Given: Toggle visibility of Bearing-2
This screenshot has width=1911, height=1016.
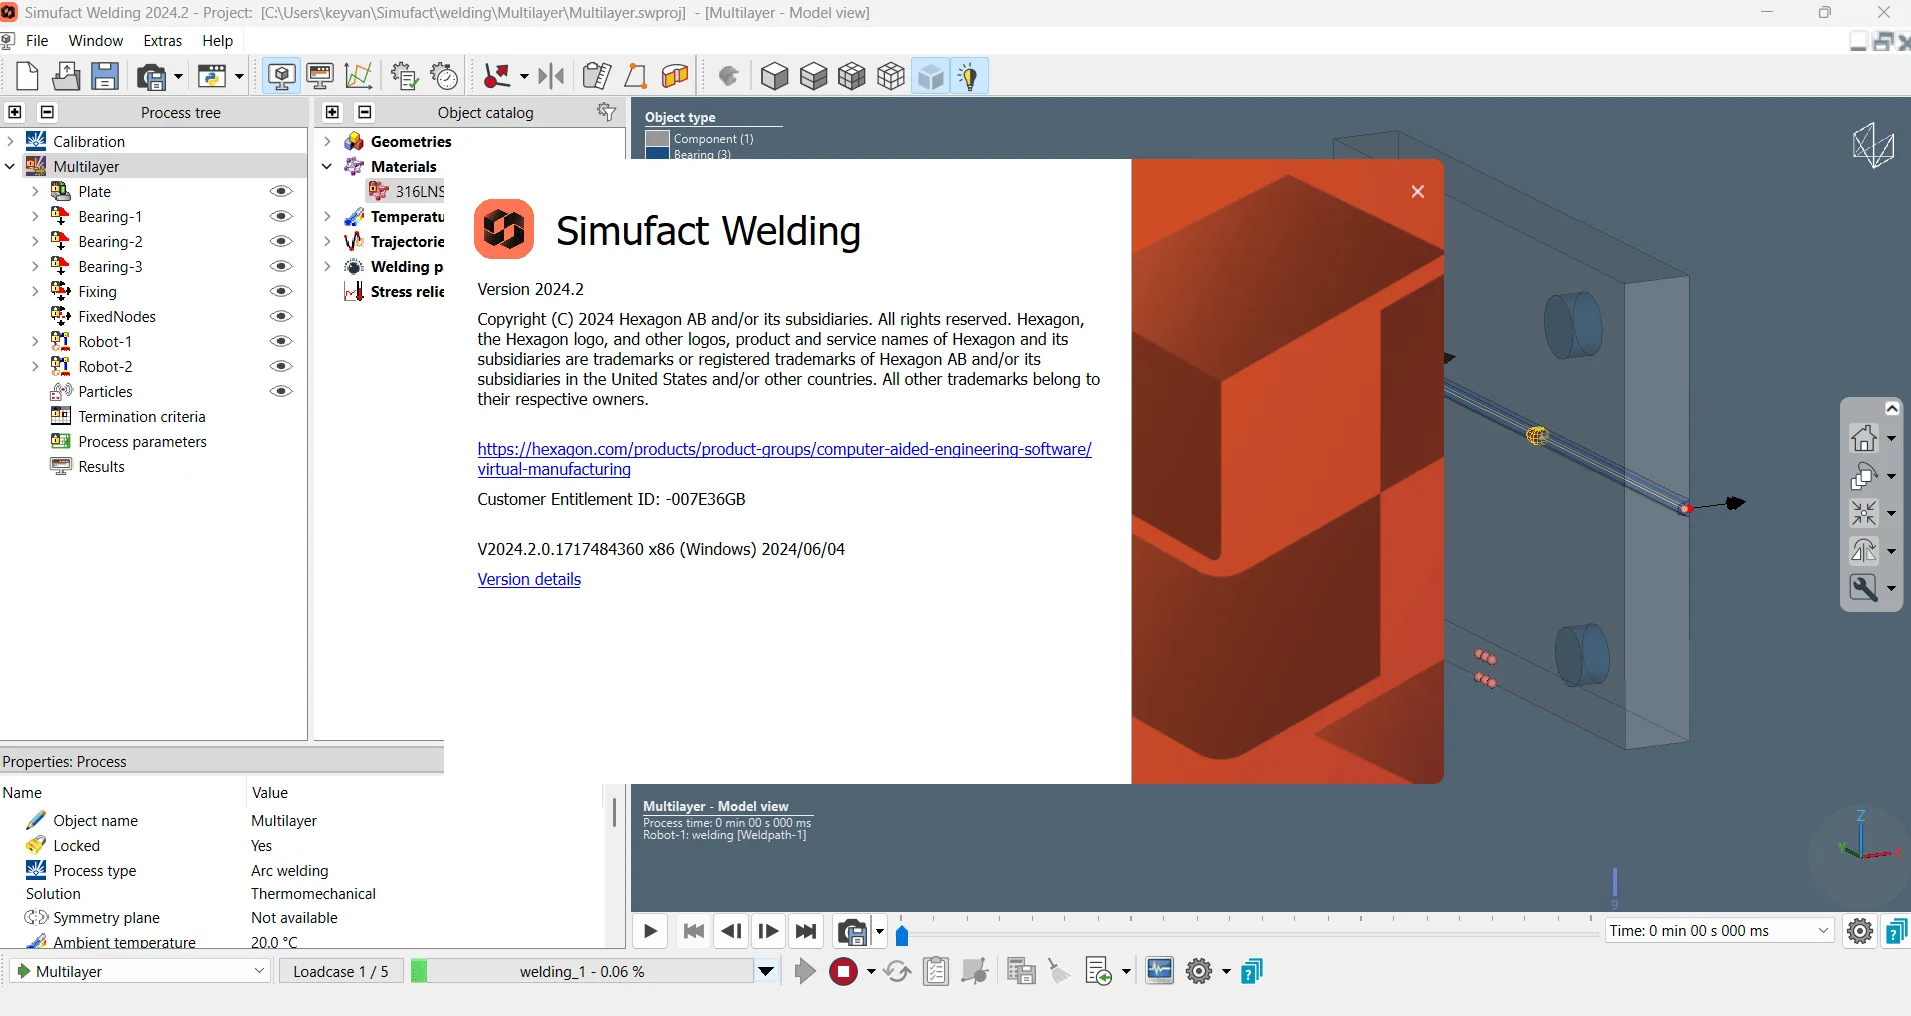Looking at the screenshot, I should [x=282, y=241].
